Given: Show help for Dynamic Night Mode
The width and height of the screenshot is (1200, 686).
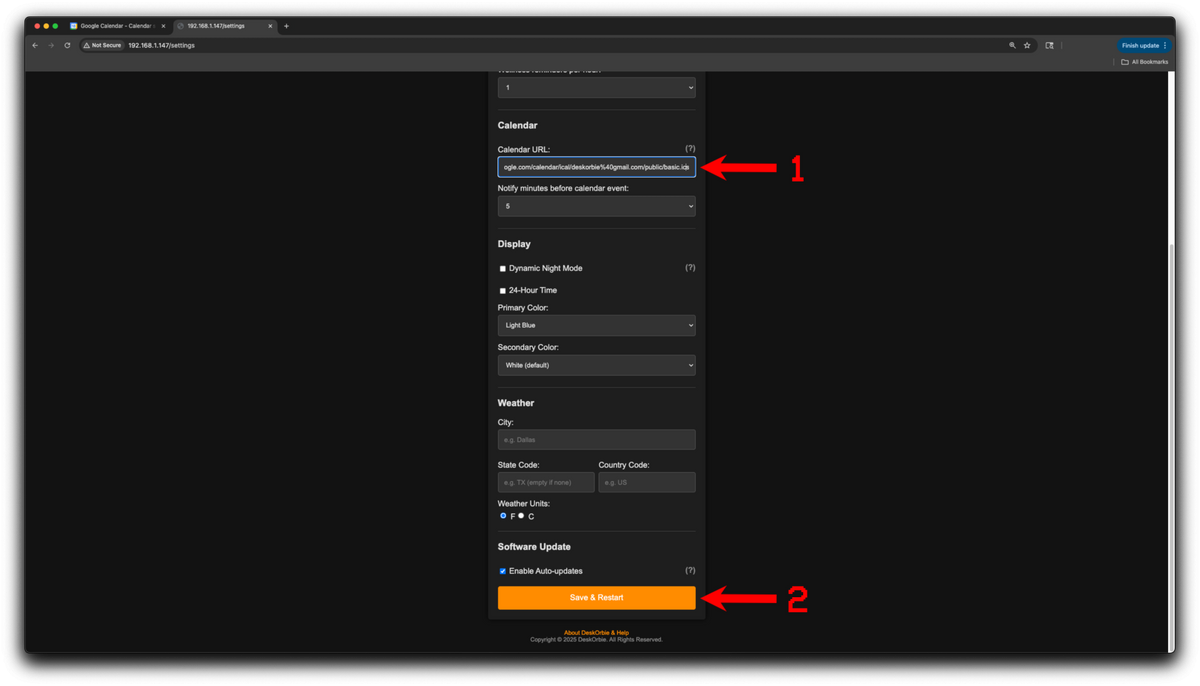Looking at the screenshot, I should [690, 268].
